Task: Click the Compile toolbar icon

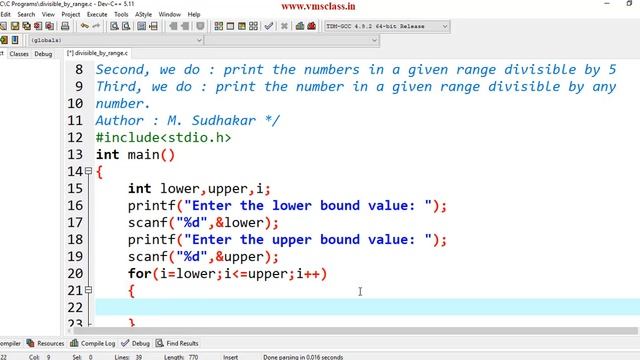Action: coord(218,26)
